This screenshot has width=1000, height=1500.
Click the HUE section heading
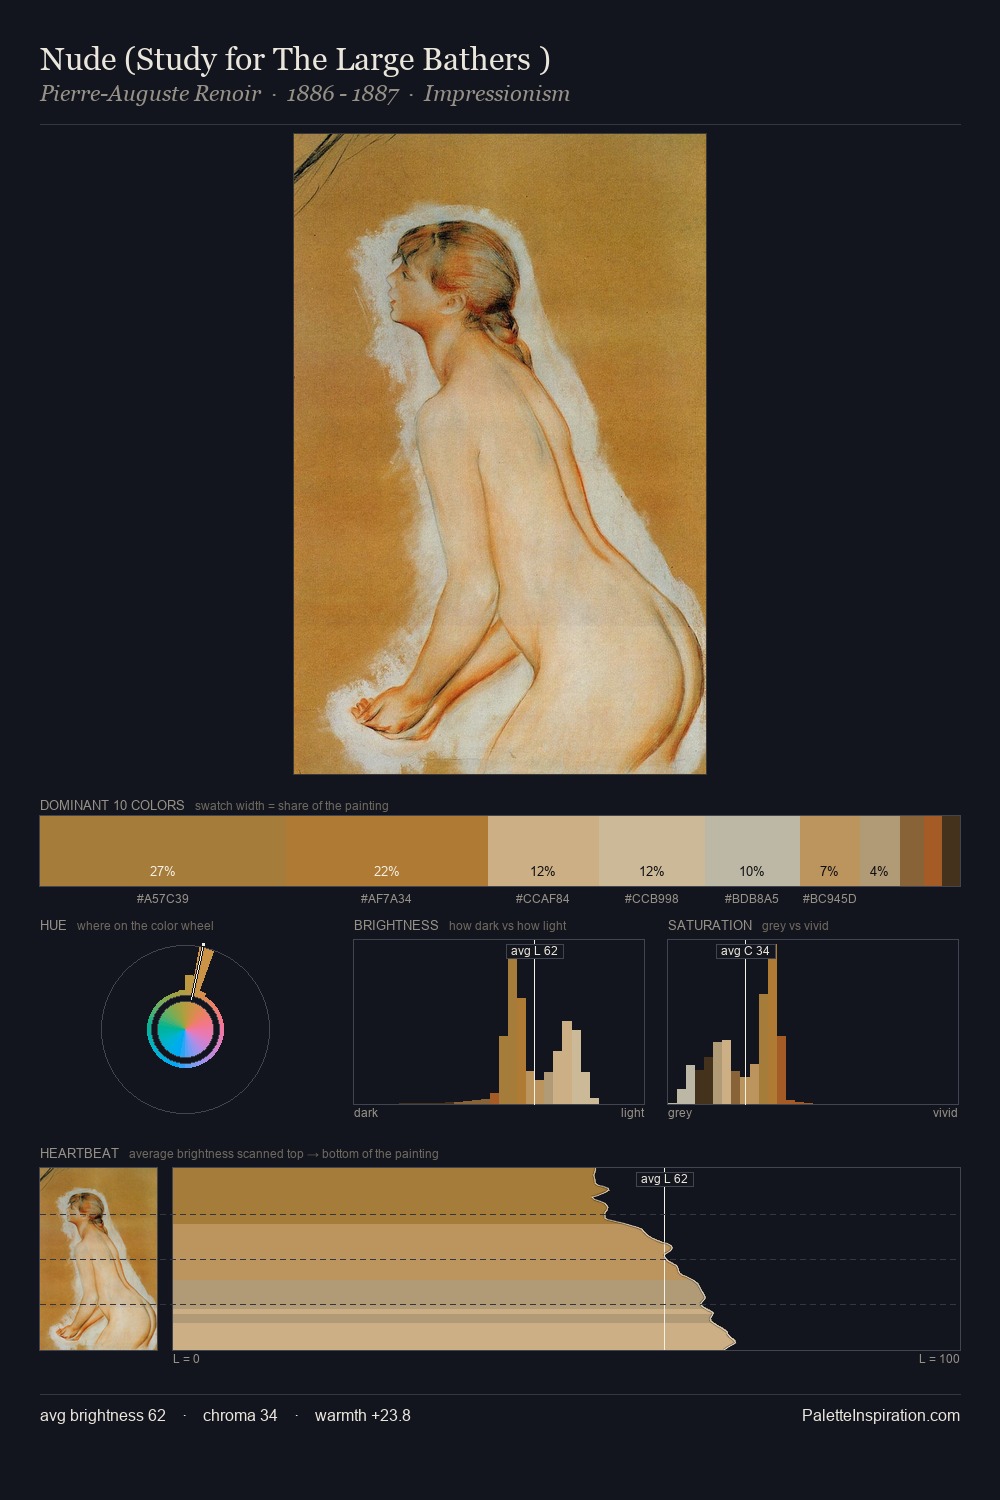pyautogui.click(x=53, y=925)
